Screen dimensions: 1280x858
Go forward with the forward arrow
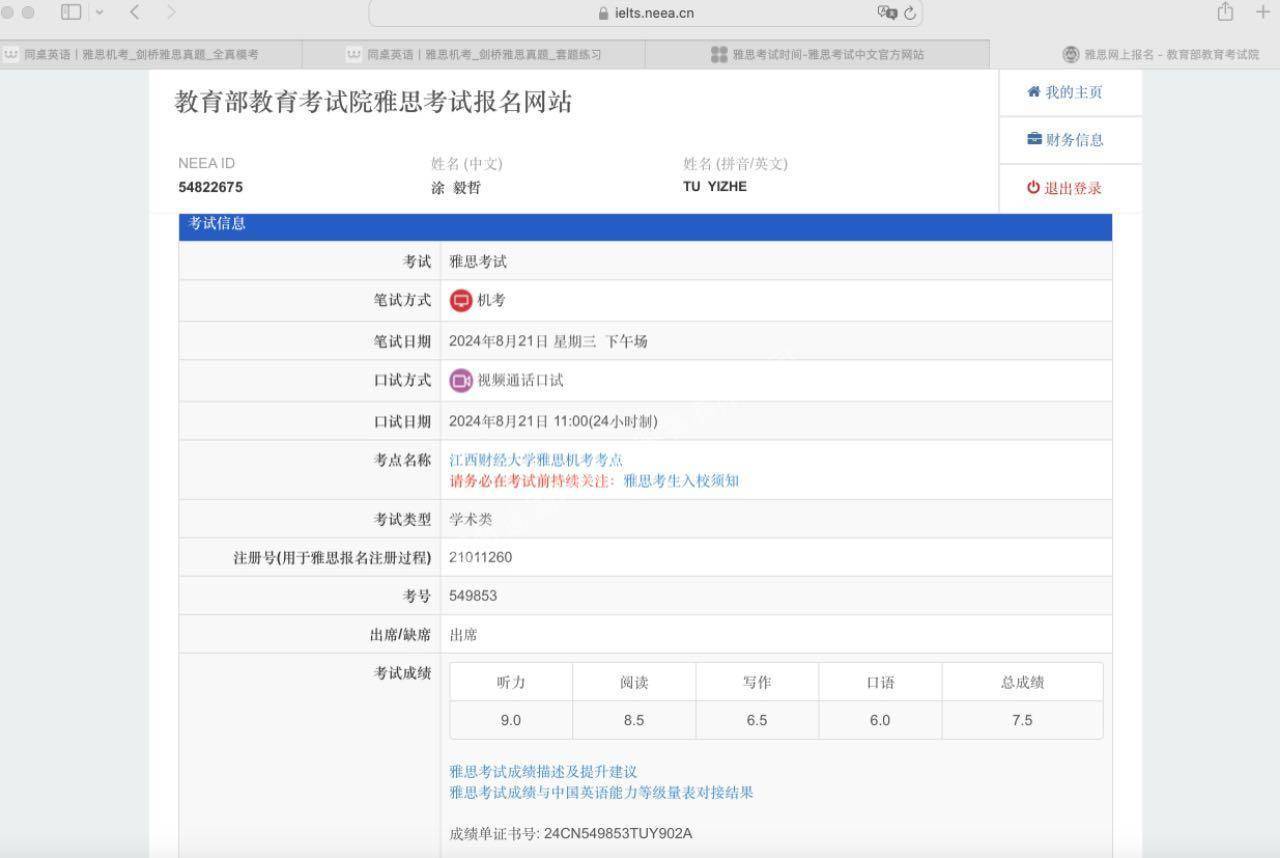(171, 12)
